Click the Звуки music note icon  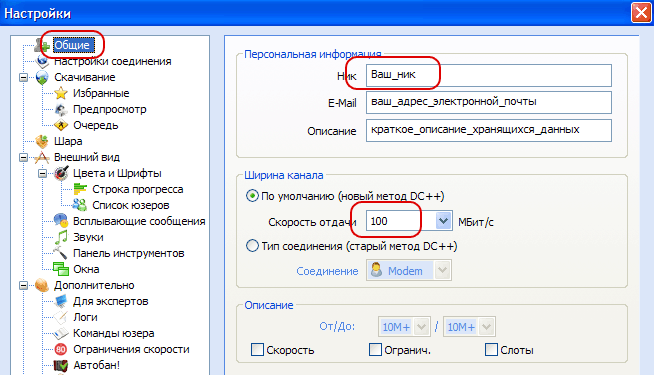point(61,237)
